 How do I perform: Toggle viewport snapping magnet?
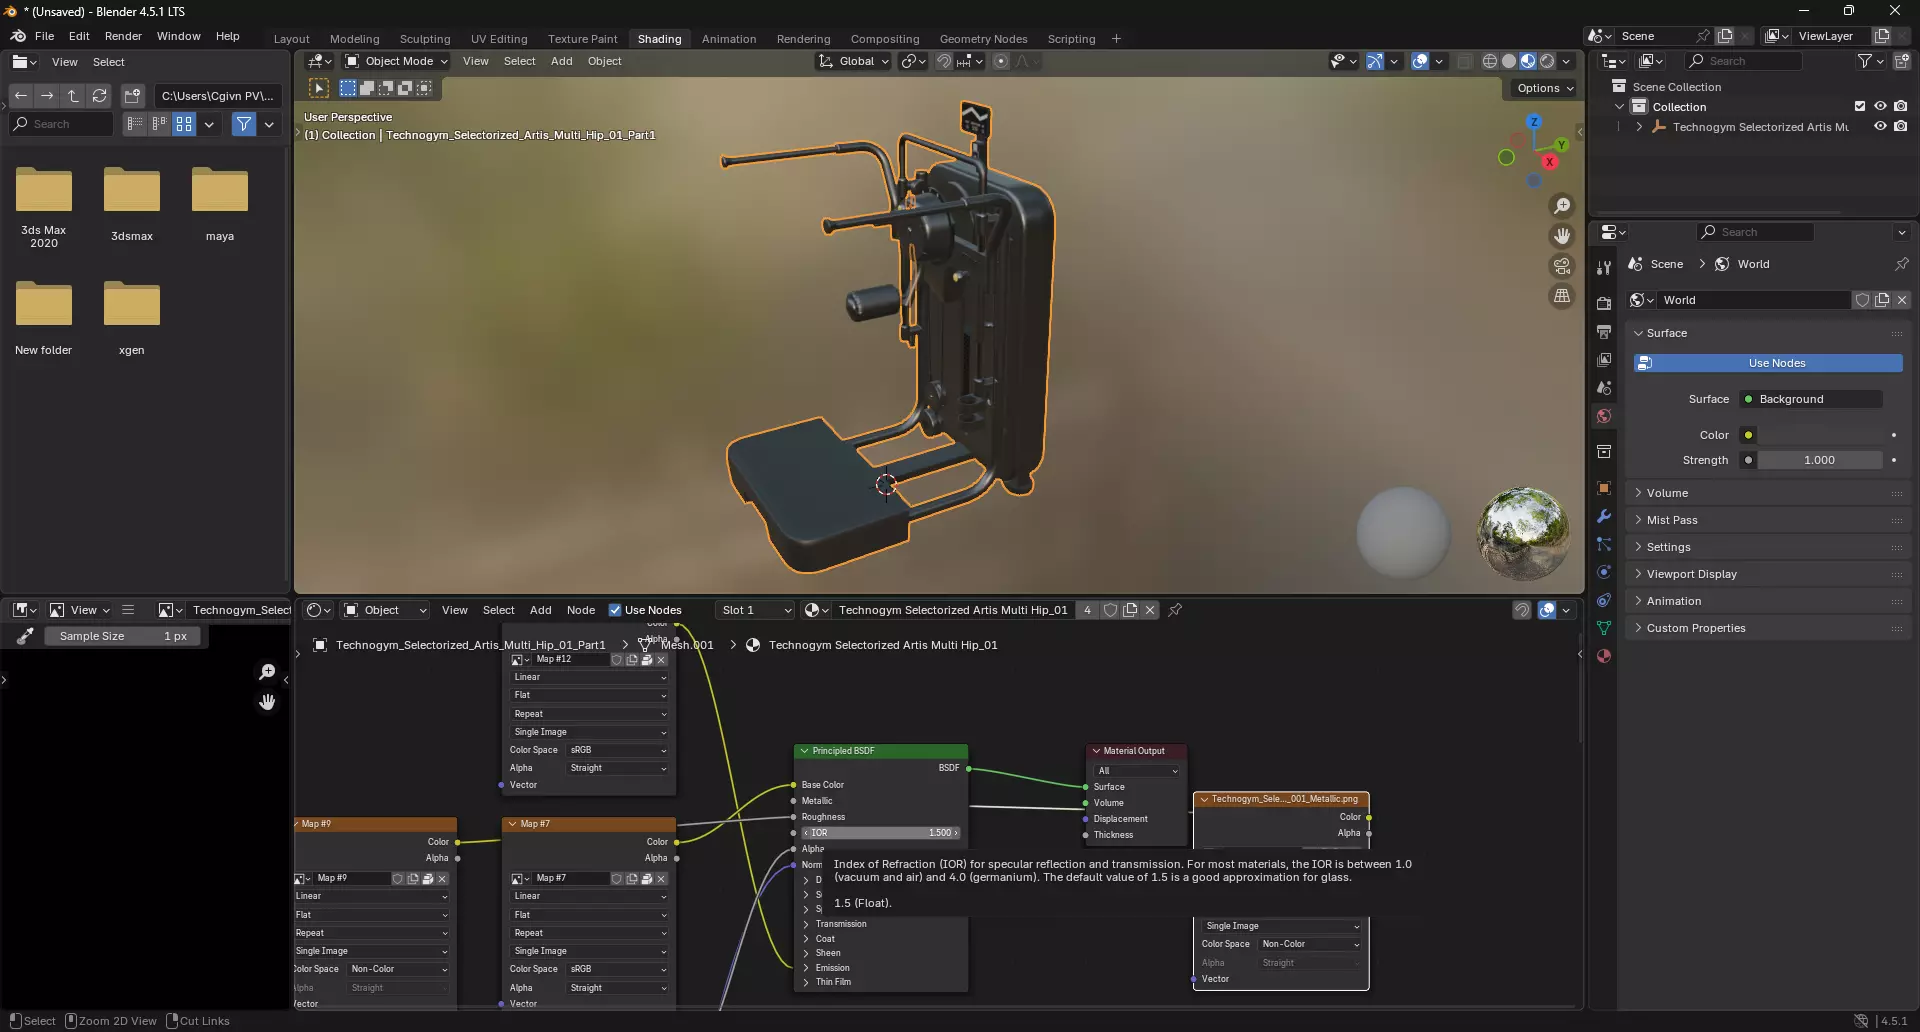(x=943, y=61)
